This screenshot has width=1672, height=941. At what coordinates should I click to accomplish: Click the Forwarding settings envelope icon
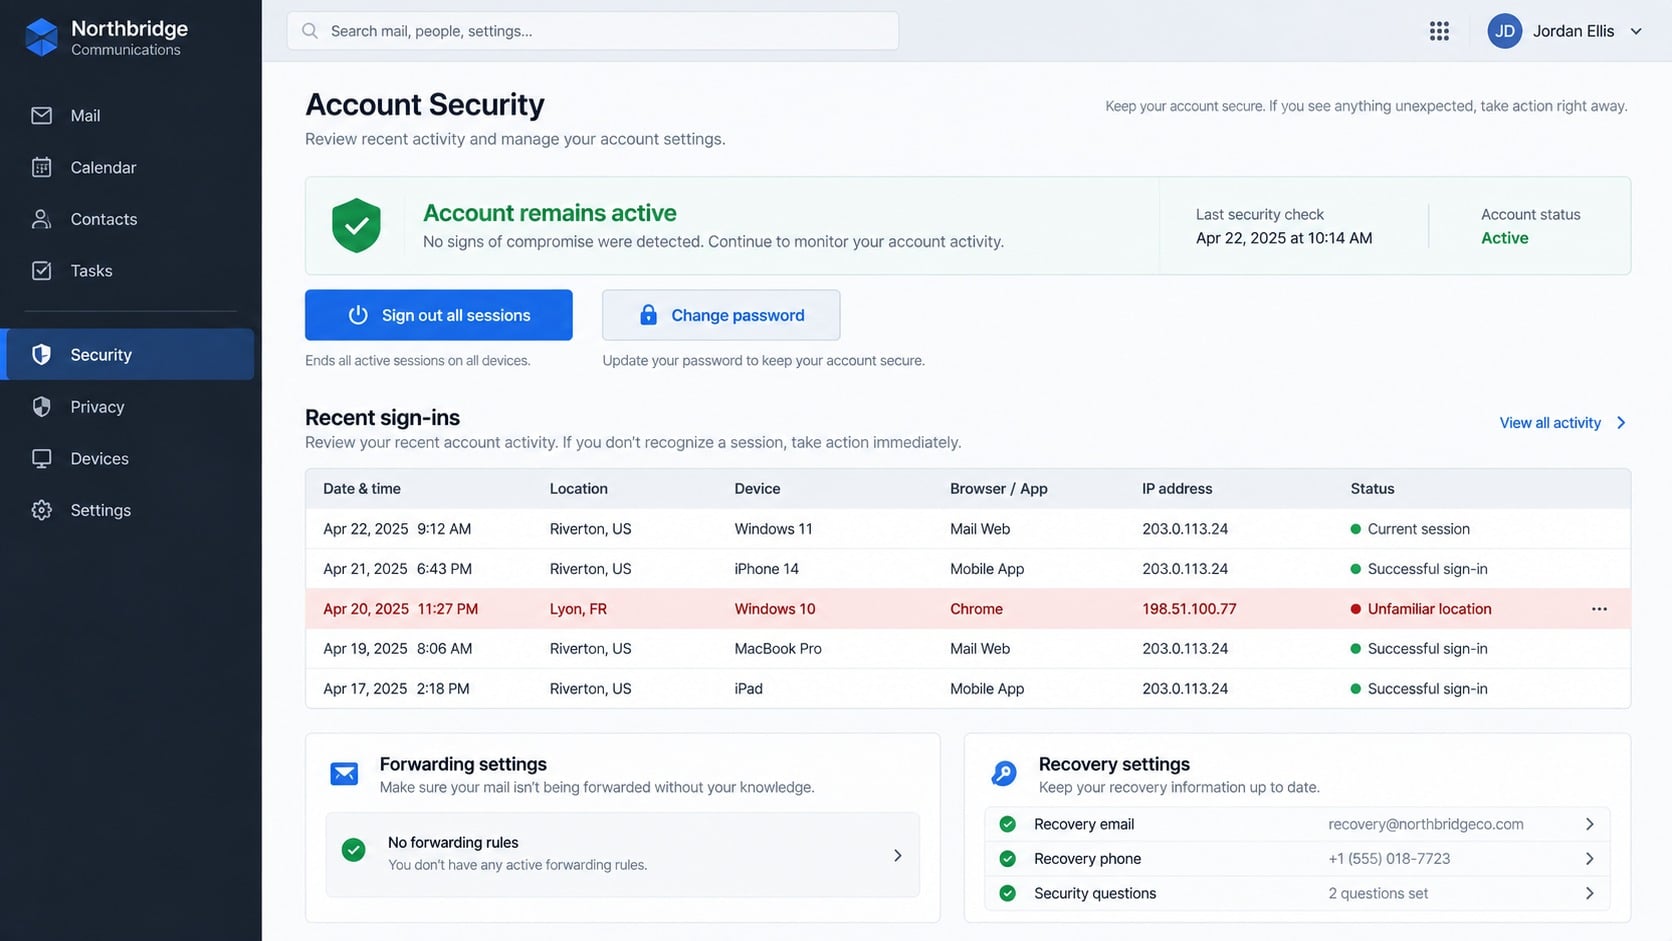(x=344, y=774)
